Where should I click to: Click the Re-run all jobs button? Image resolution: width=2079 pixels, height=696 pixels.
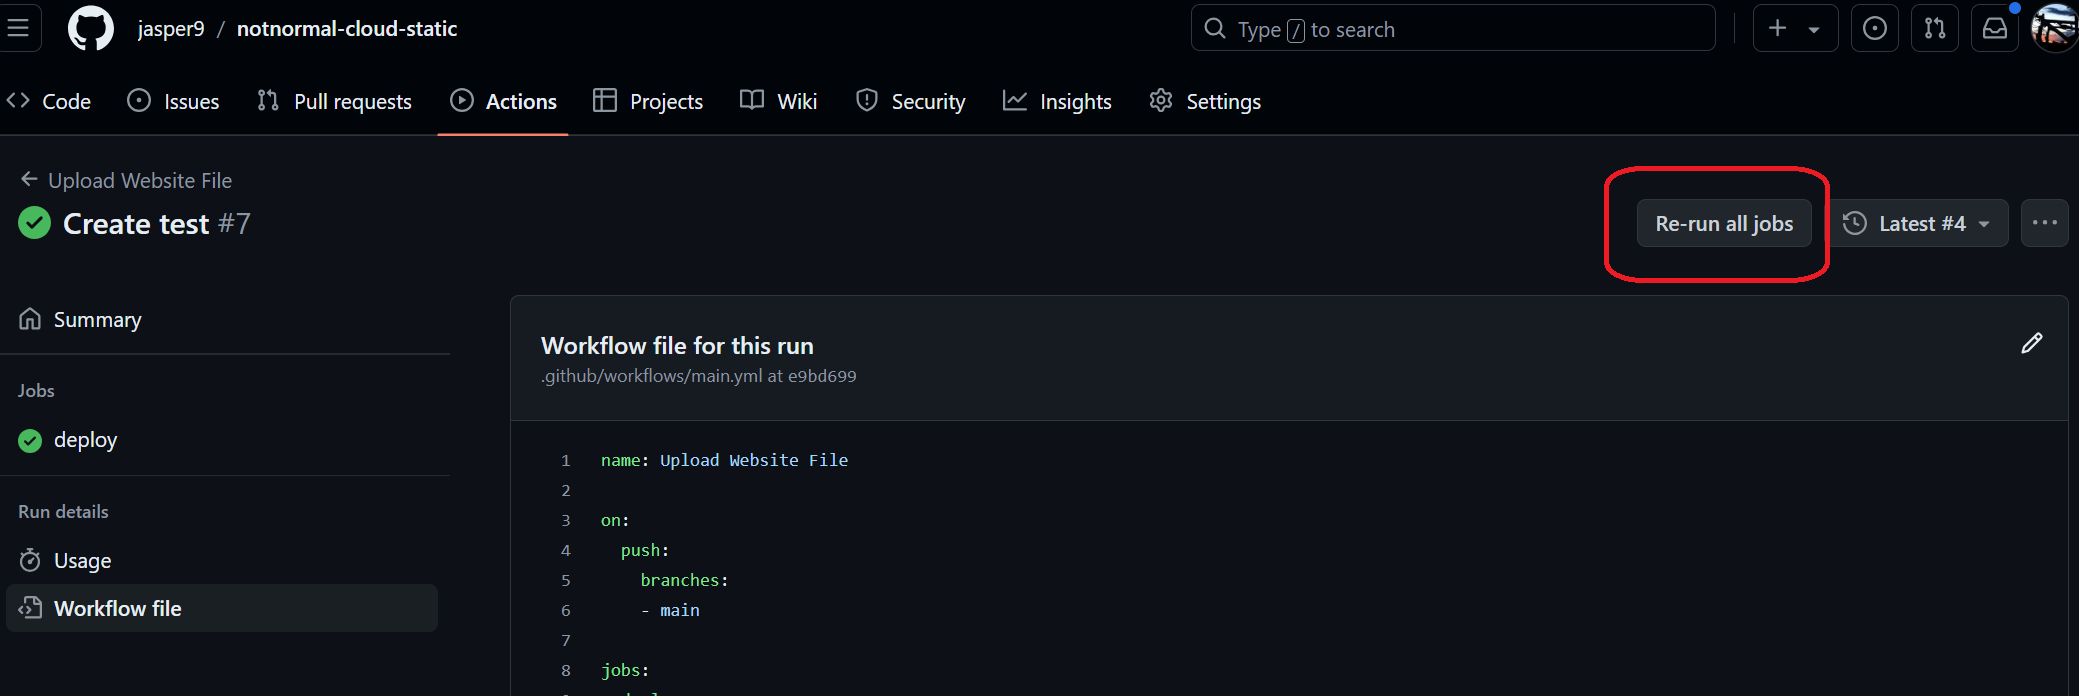click(1723, 223)
